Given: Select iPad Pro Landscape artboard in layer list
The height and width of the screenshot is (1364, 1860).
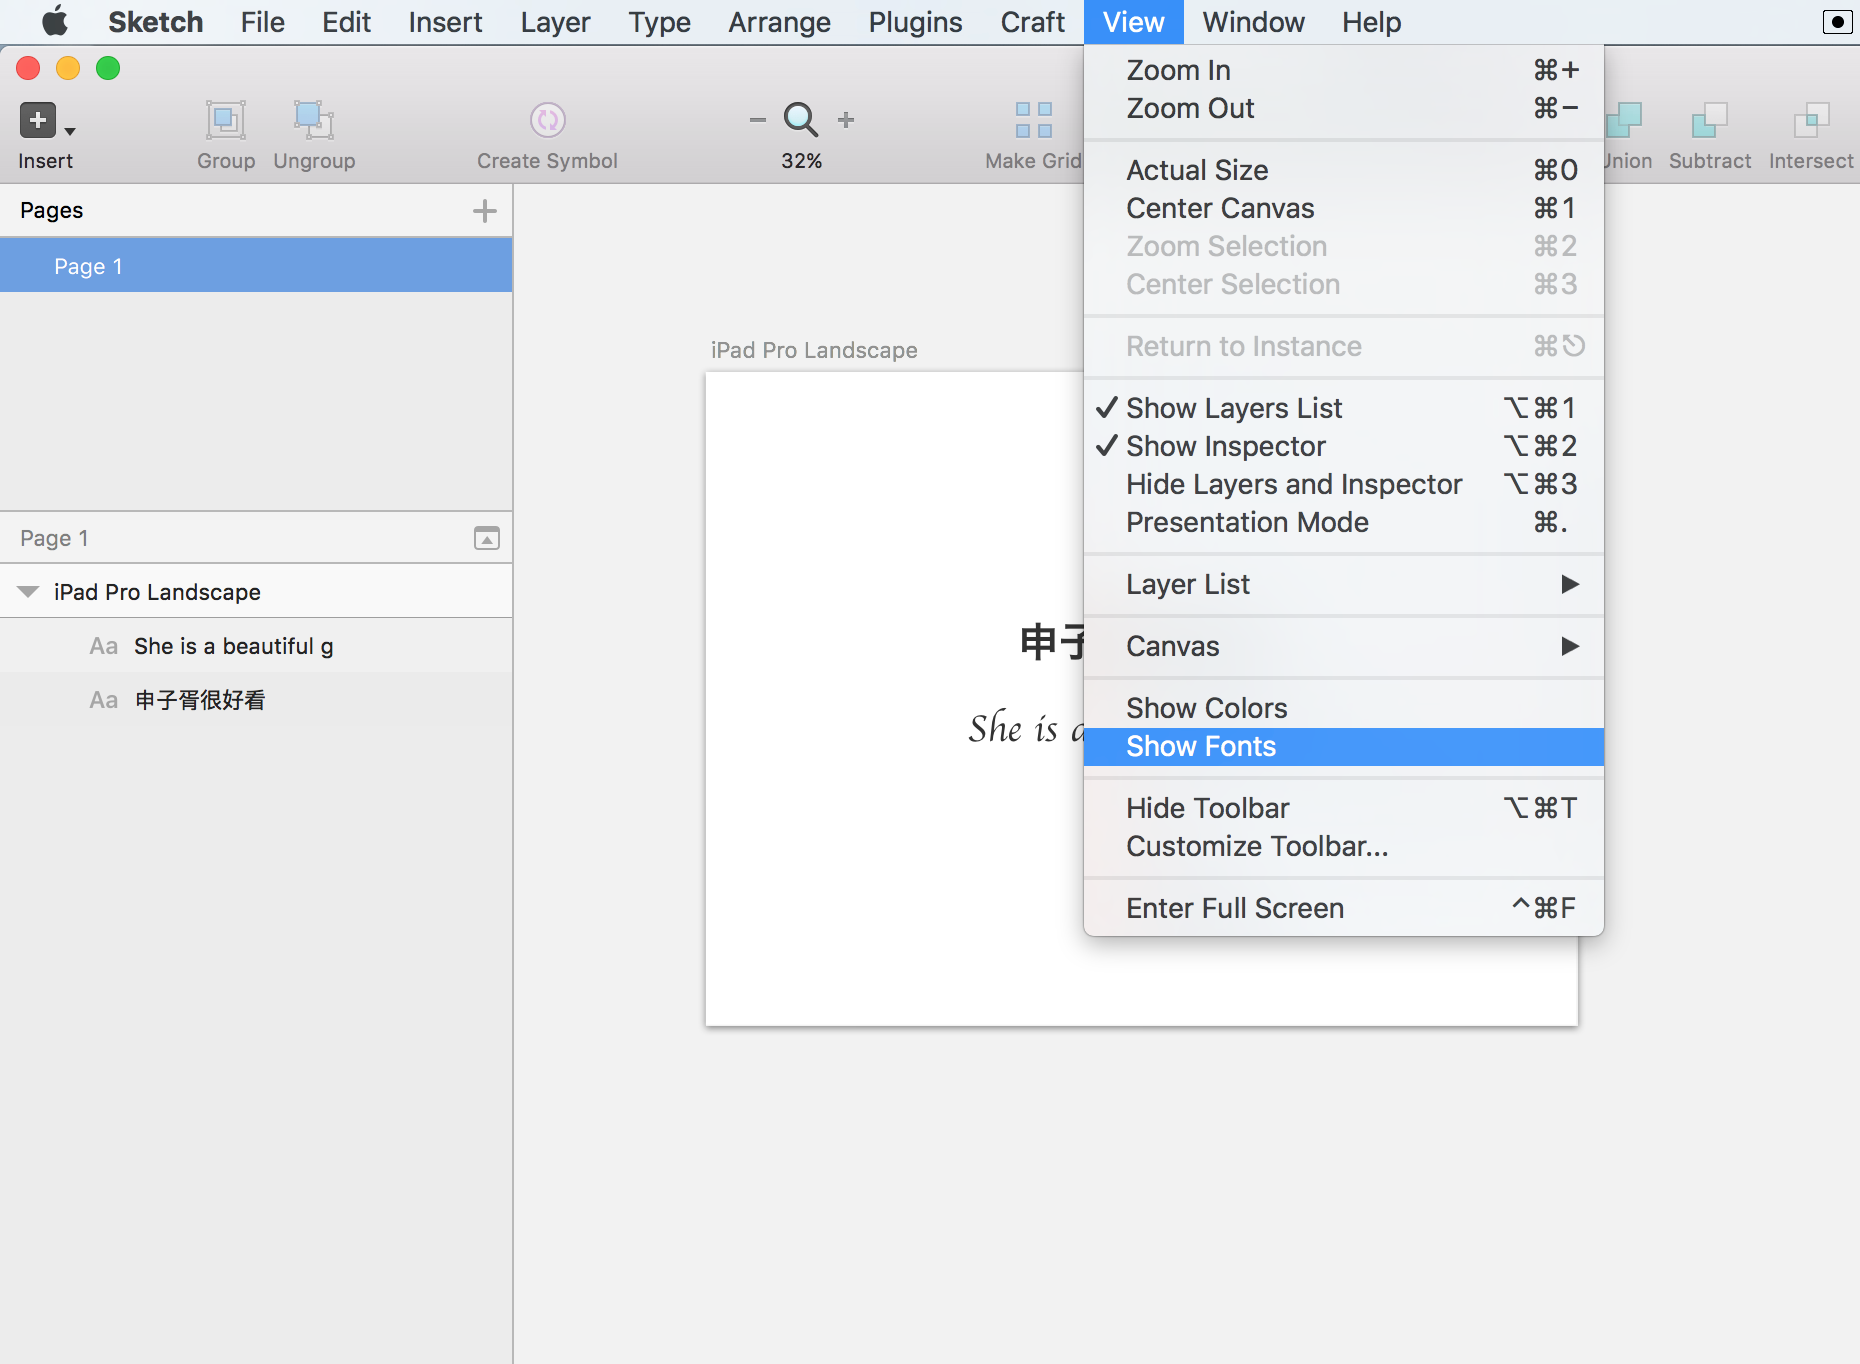Looking at the screenshot, I should pyautogui.click(x=256, y=592).
